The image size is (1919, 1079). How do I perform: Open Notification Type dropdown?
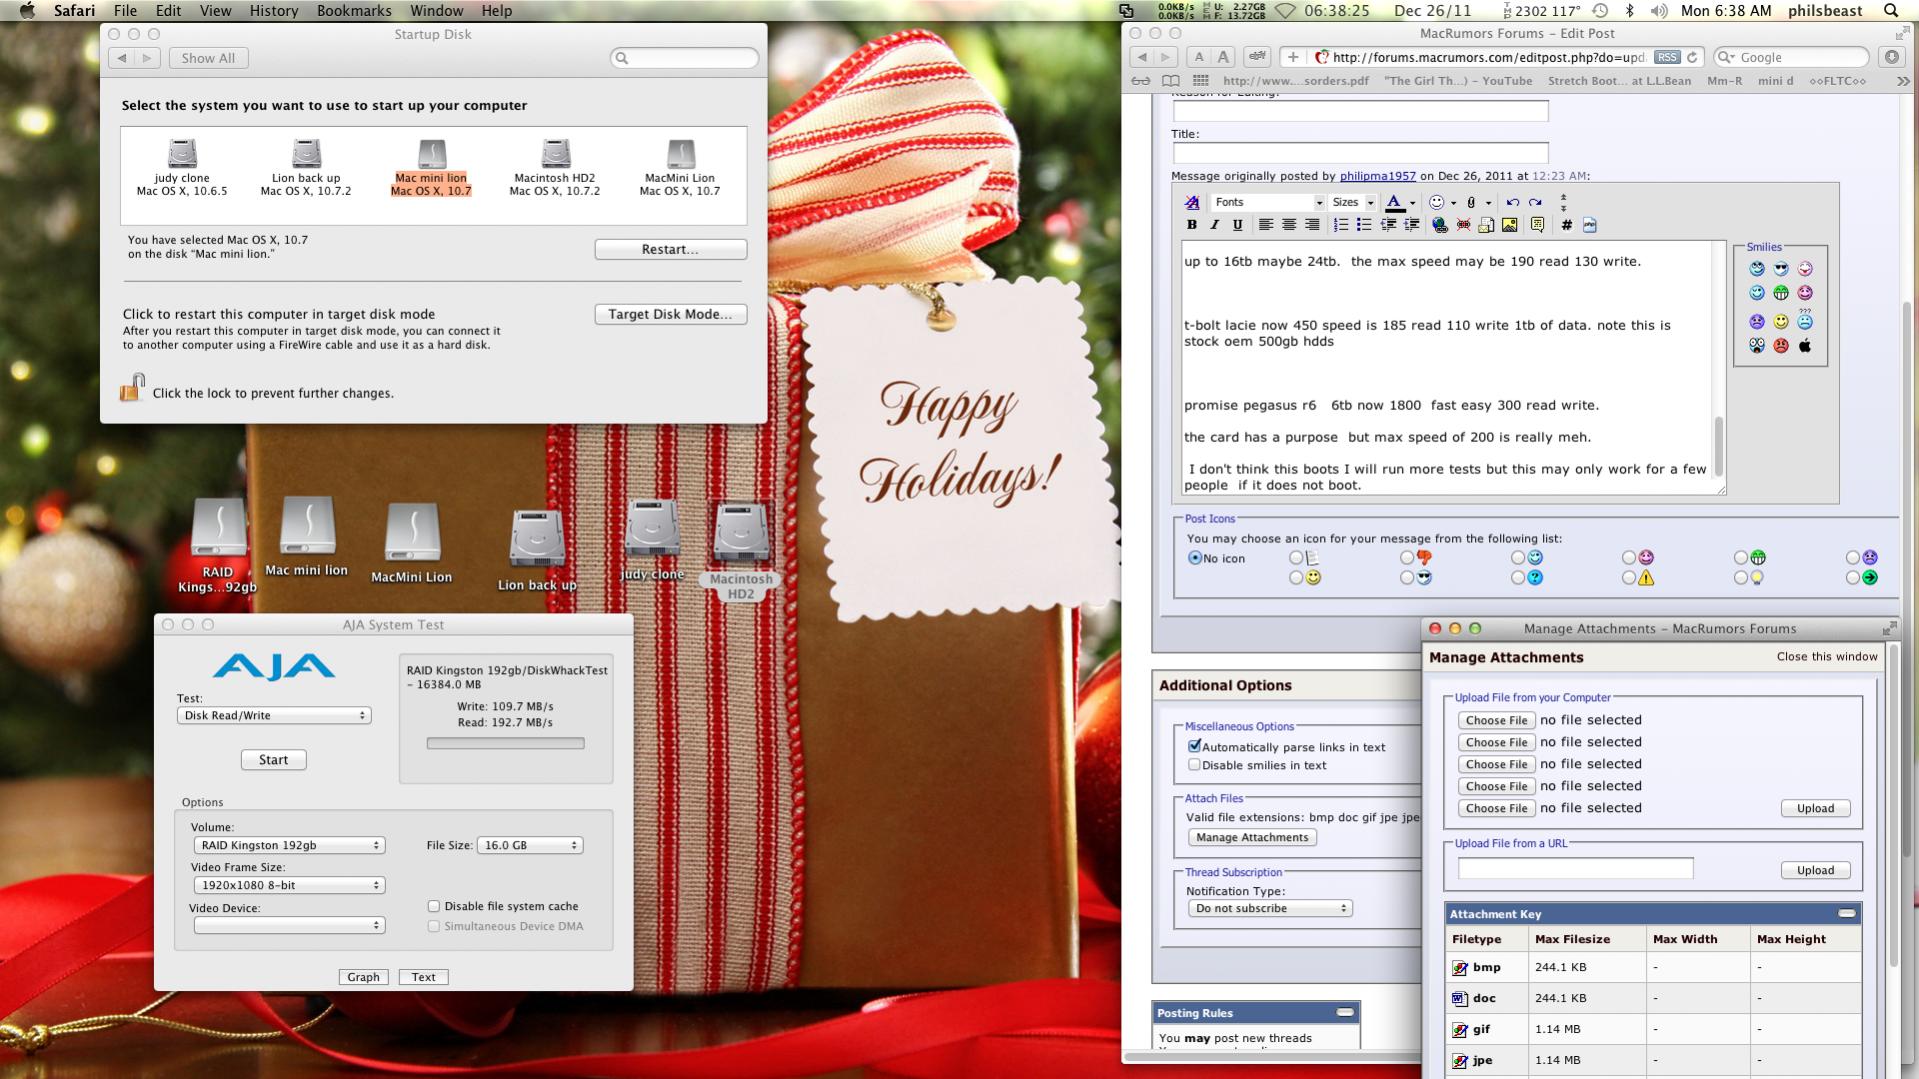(1270, 908)
